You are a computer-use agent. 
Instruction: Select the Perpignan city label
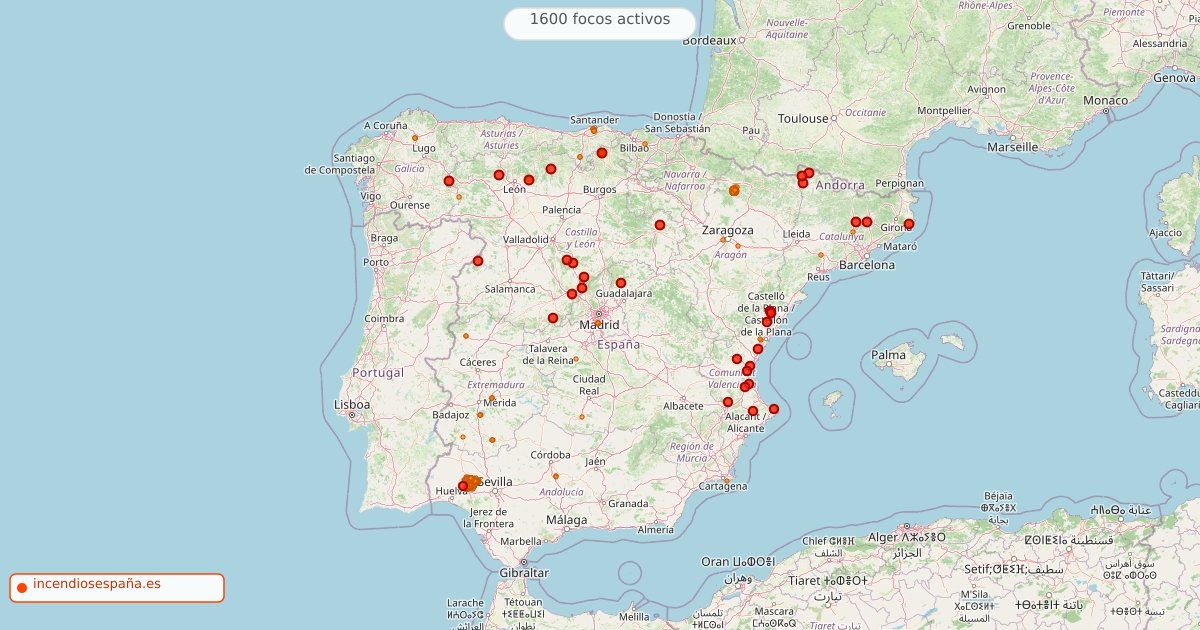coord(899,184)
